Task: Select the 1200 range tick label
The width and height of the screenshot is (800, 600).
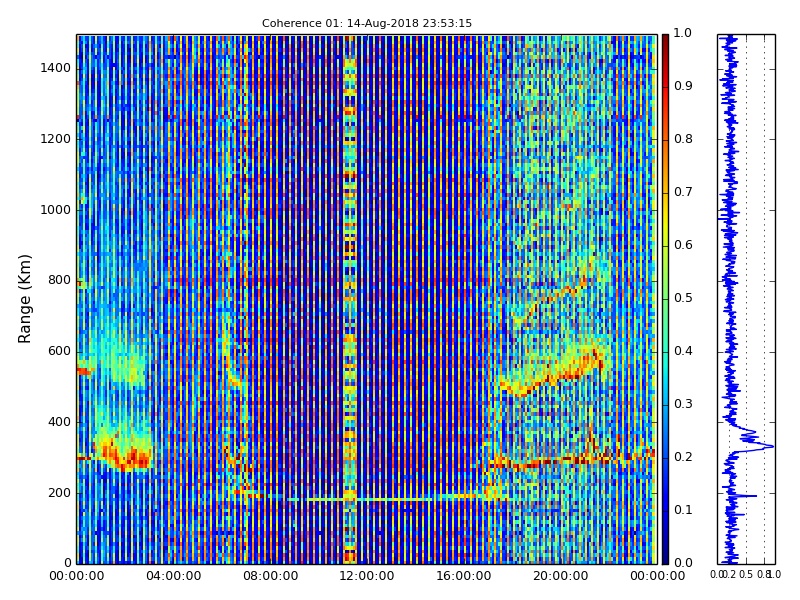Action: [x=56, y=139]
